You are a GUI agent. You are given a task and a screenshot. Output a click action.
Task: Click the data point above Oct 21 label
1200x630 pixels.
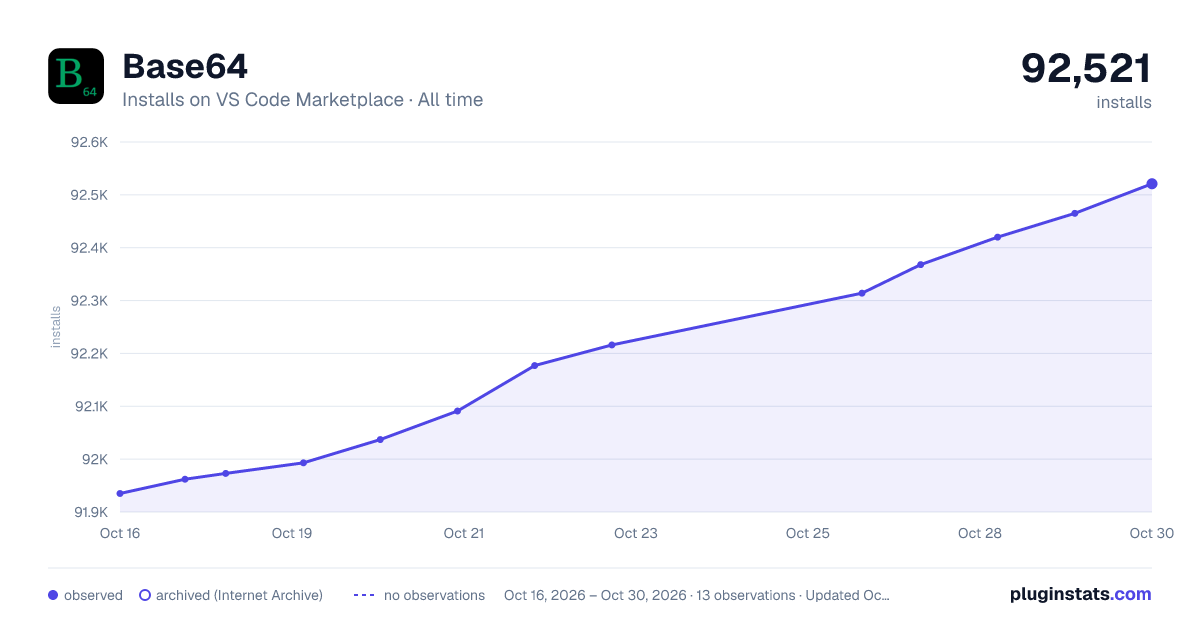click(457, 411)
